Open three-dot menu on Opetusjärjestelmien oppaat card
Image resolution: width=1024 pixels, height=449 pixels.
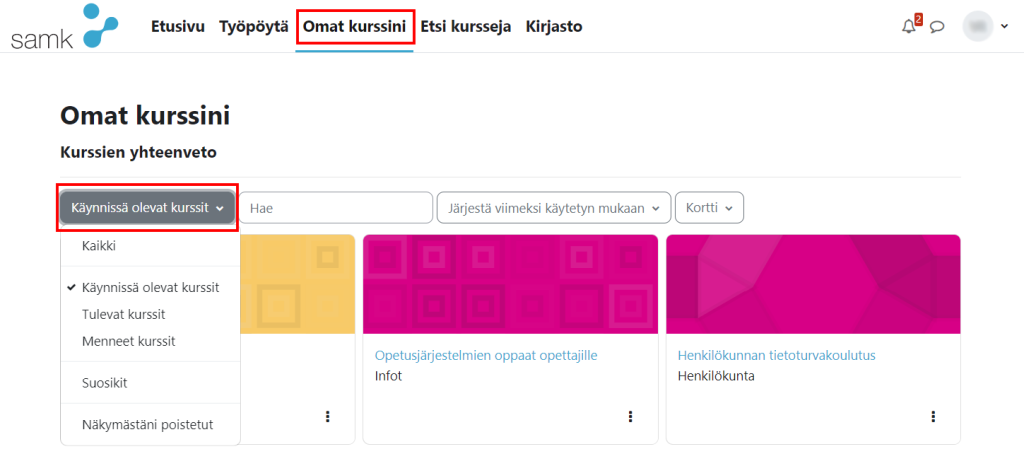630,416
